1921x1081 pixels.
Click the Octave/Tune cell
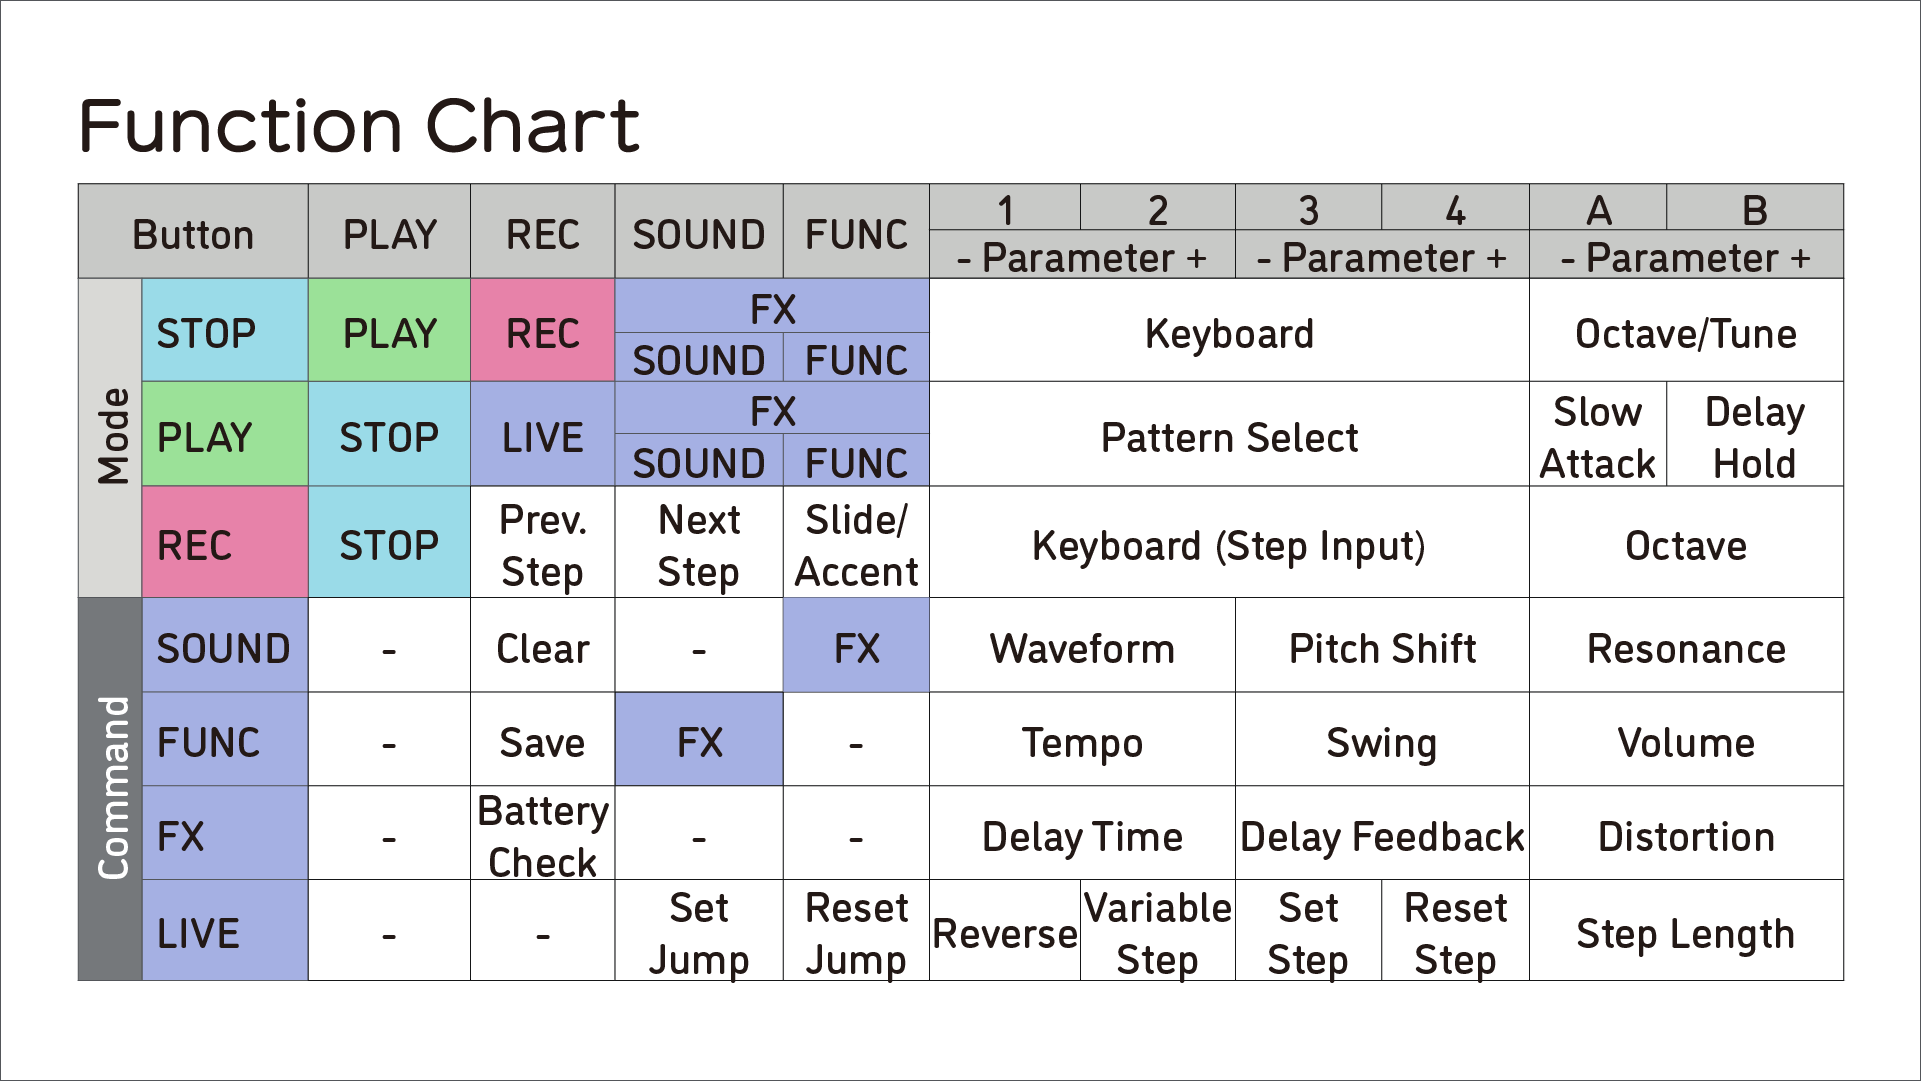pos(1686,332)
